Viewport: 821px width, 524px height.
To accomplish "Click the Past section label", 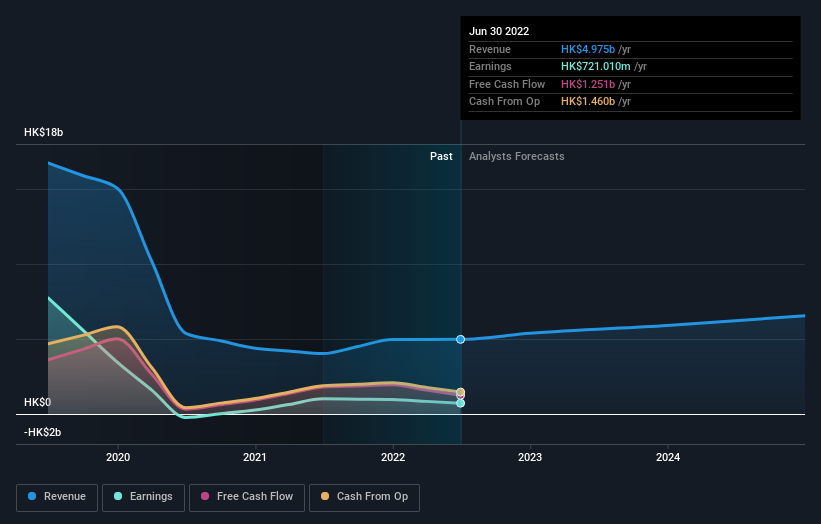I will pyautogui.click(x=441, y=156).
